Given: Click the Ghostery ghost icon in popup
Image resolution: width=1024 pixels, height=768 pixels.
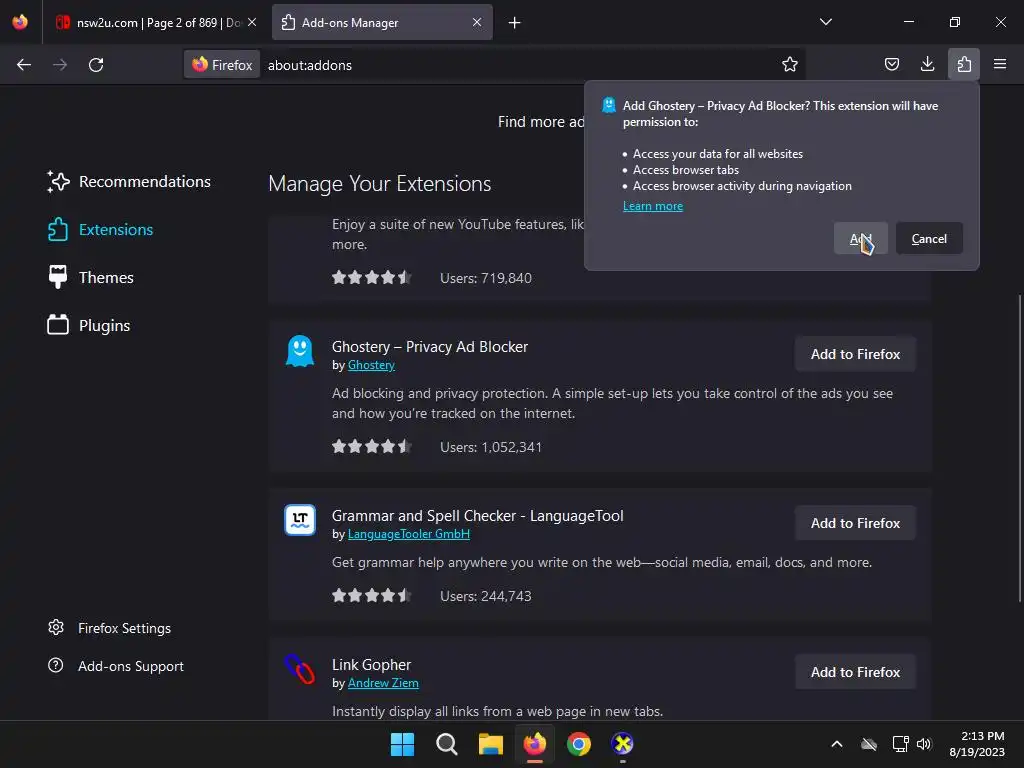Looking at the screenshot, I should (609, 105).
